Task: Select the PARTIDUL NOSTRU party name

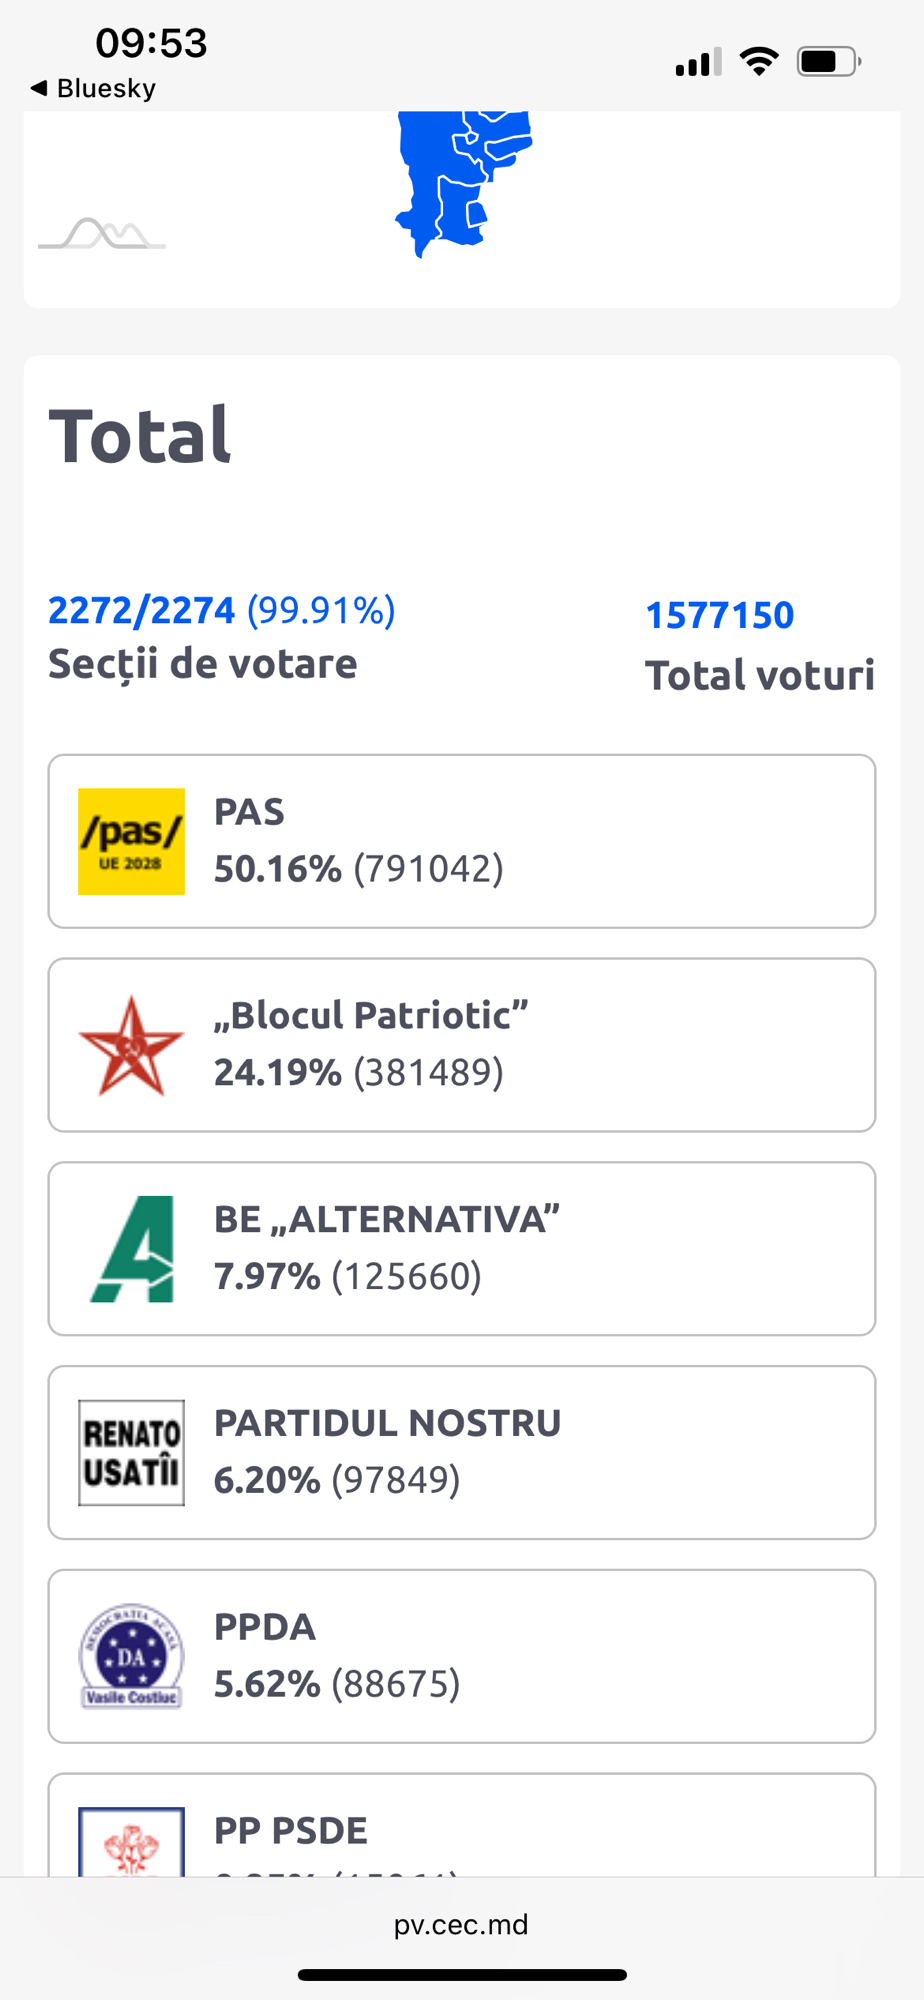Action: 387,1423
